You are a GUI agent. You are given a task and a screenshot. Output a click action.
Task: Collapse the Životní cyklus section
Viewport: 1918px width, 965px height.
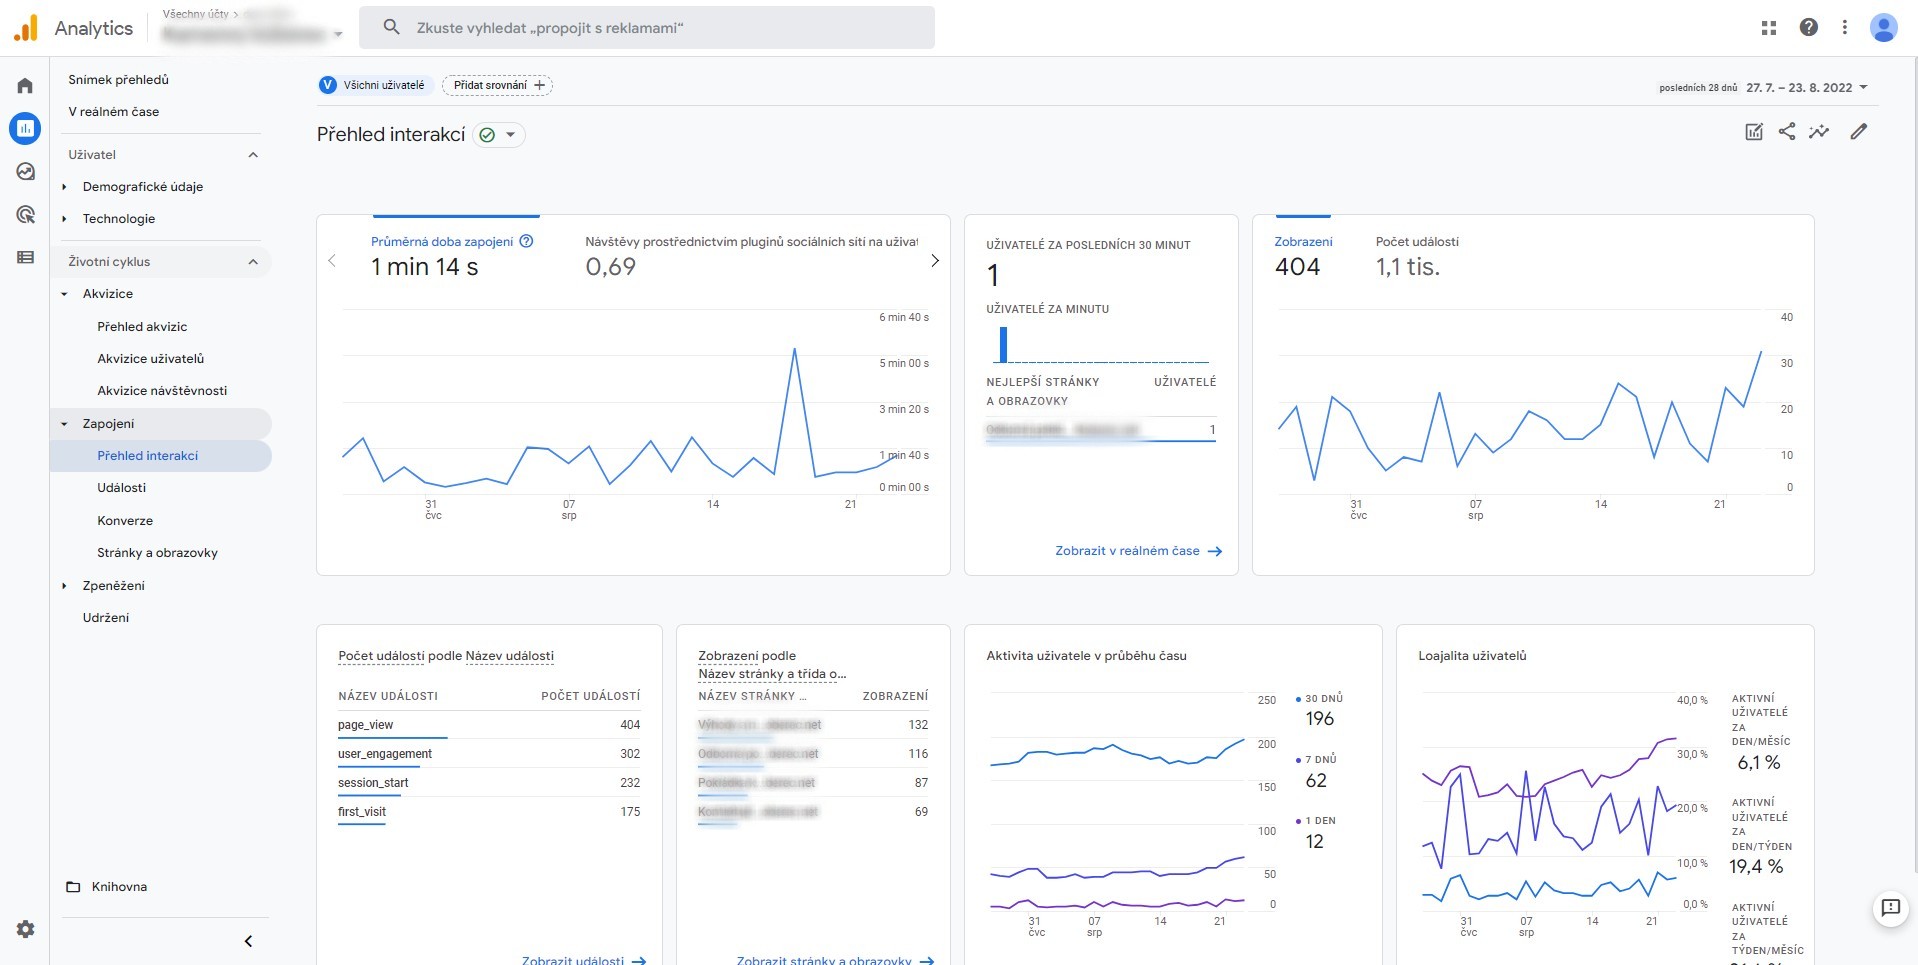[253, 262]
